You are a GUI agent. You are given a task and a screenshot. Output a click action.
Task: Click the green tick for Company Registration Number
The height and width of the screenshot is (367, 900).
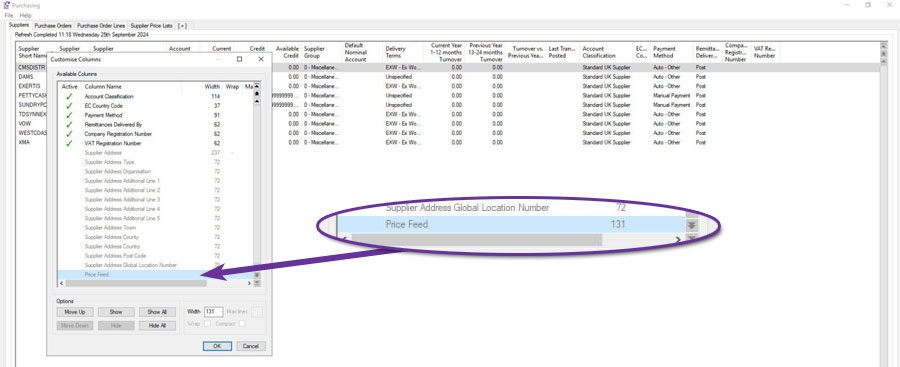pos(69,134)
